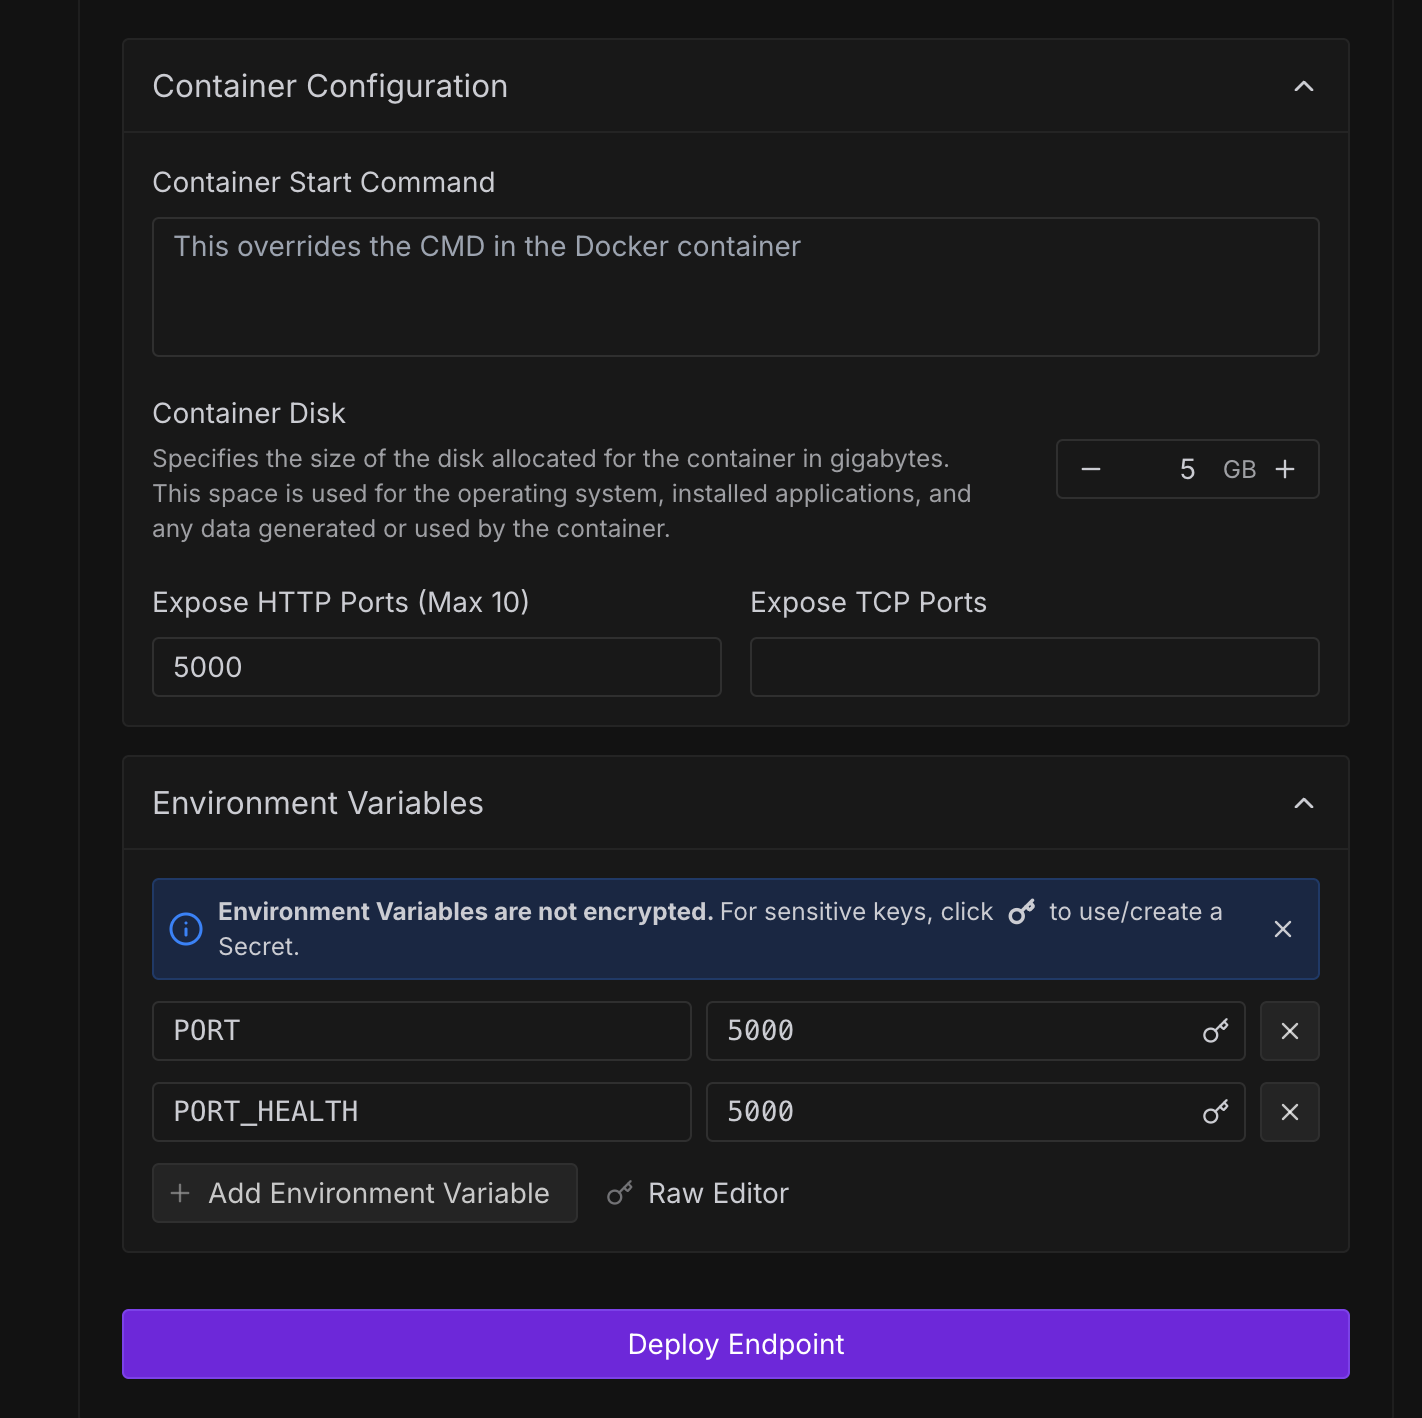
Task: Open the Raw Editor
Action: (699, 1193)
